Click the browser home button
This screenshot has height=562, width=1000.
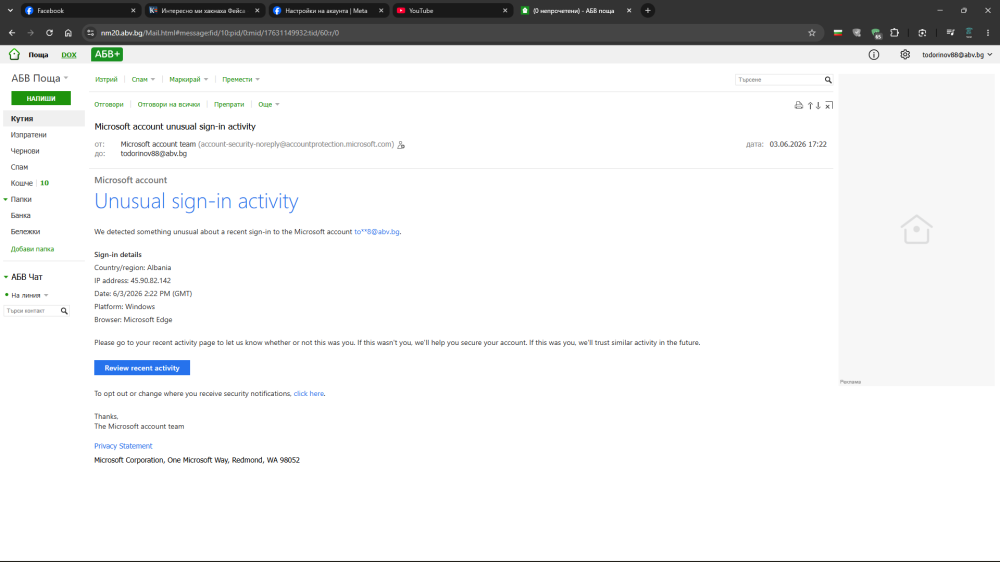[x=68, y=33]
